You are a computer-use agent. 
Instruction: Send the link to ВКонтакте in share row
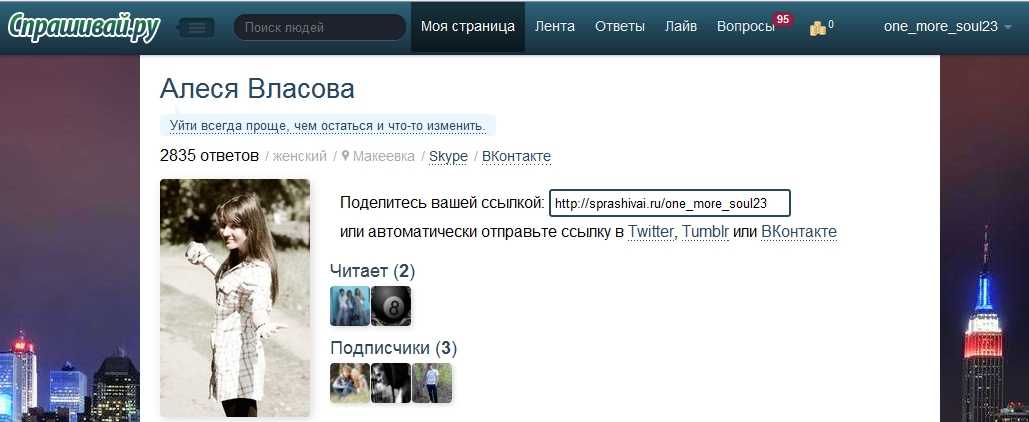pyautogui.click(x=799, y=232)
